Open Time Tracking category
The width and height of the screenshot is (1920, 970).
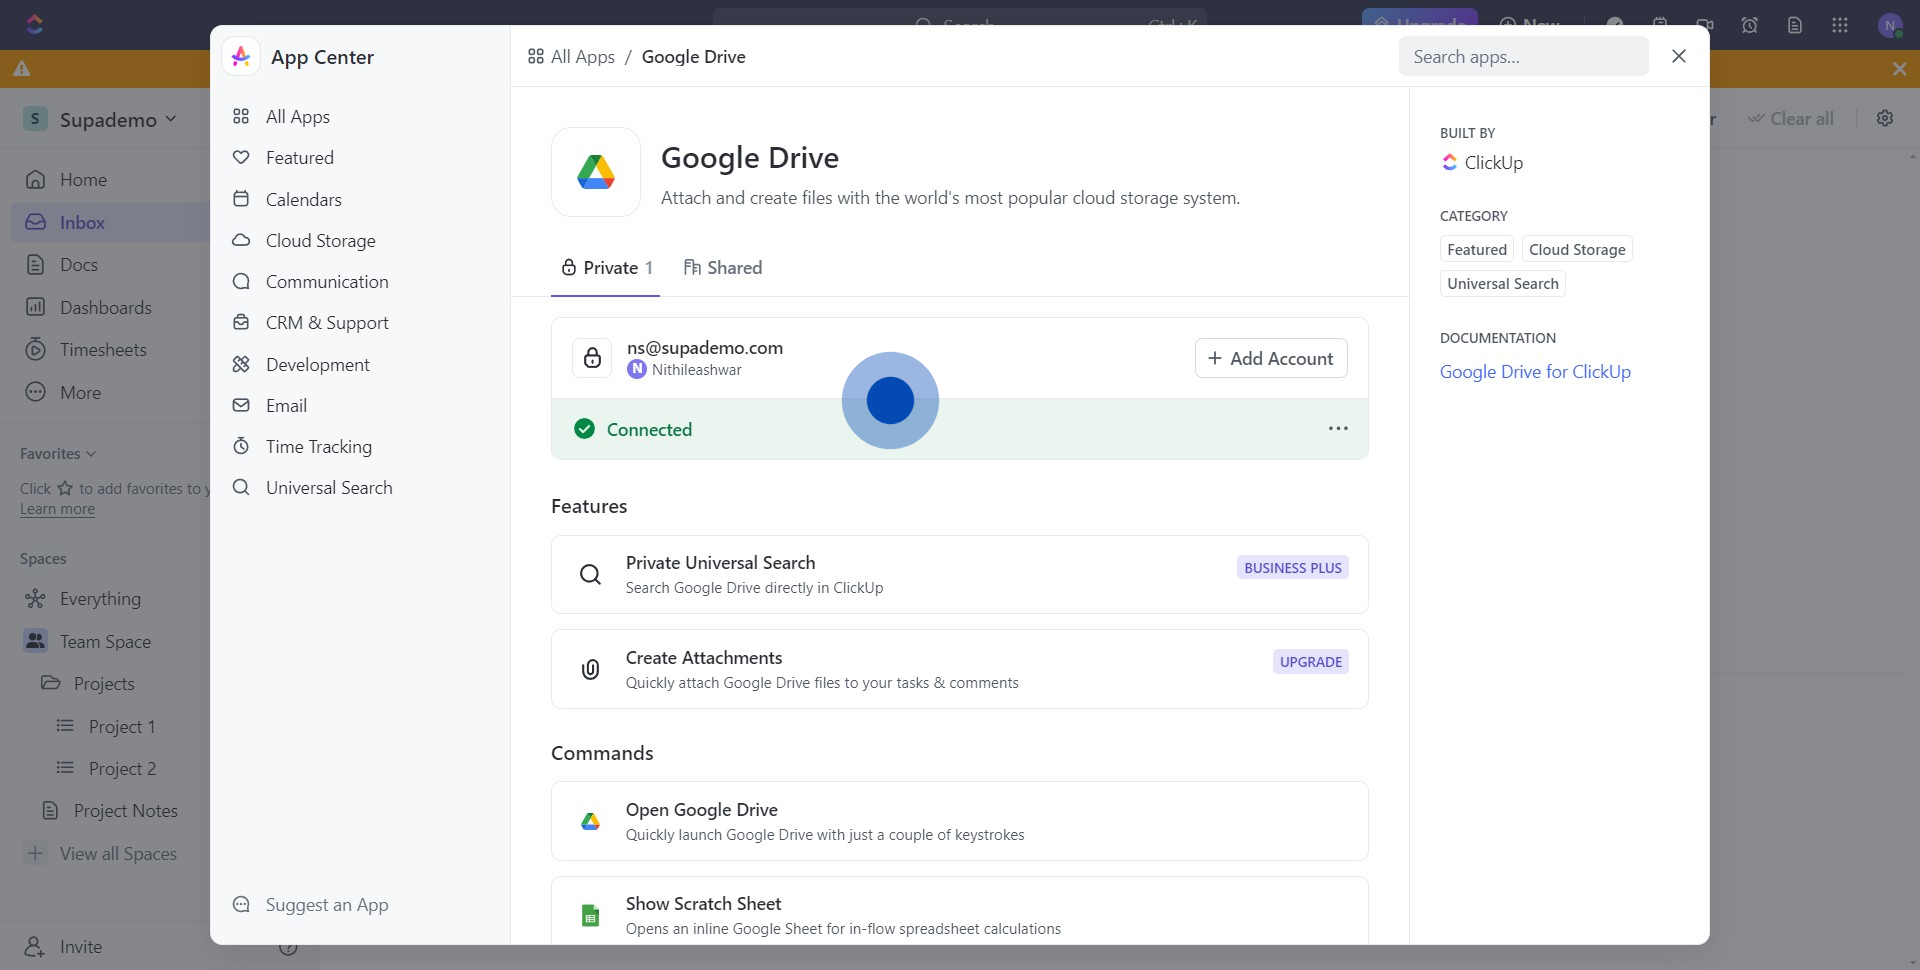click(x=318, y=447)
